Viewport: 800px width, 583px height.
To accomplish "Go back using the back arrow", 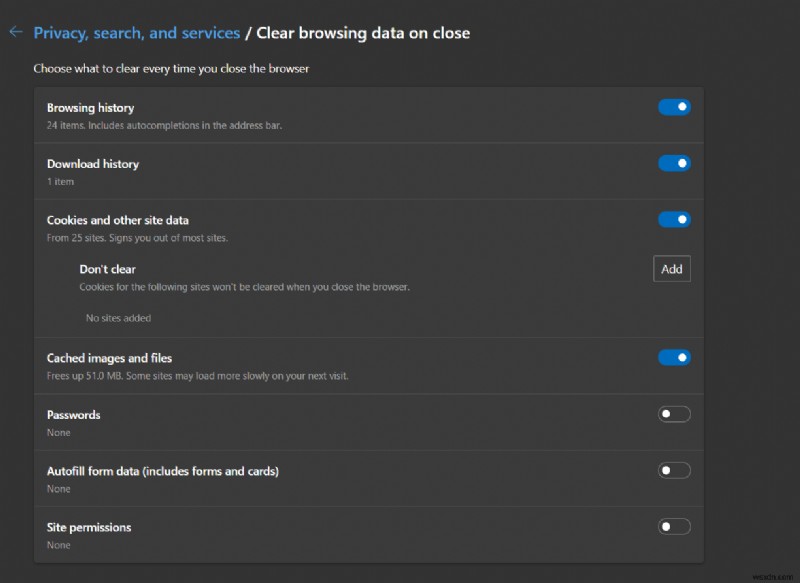I will click(16, 32).
